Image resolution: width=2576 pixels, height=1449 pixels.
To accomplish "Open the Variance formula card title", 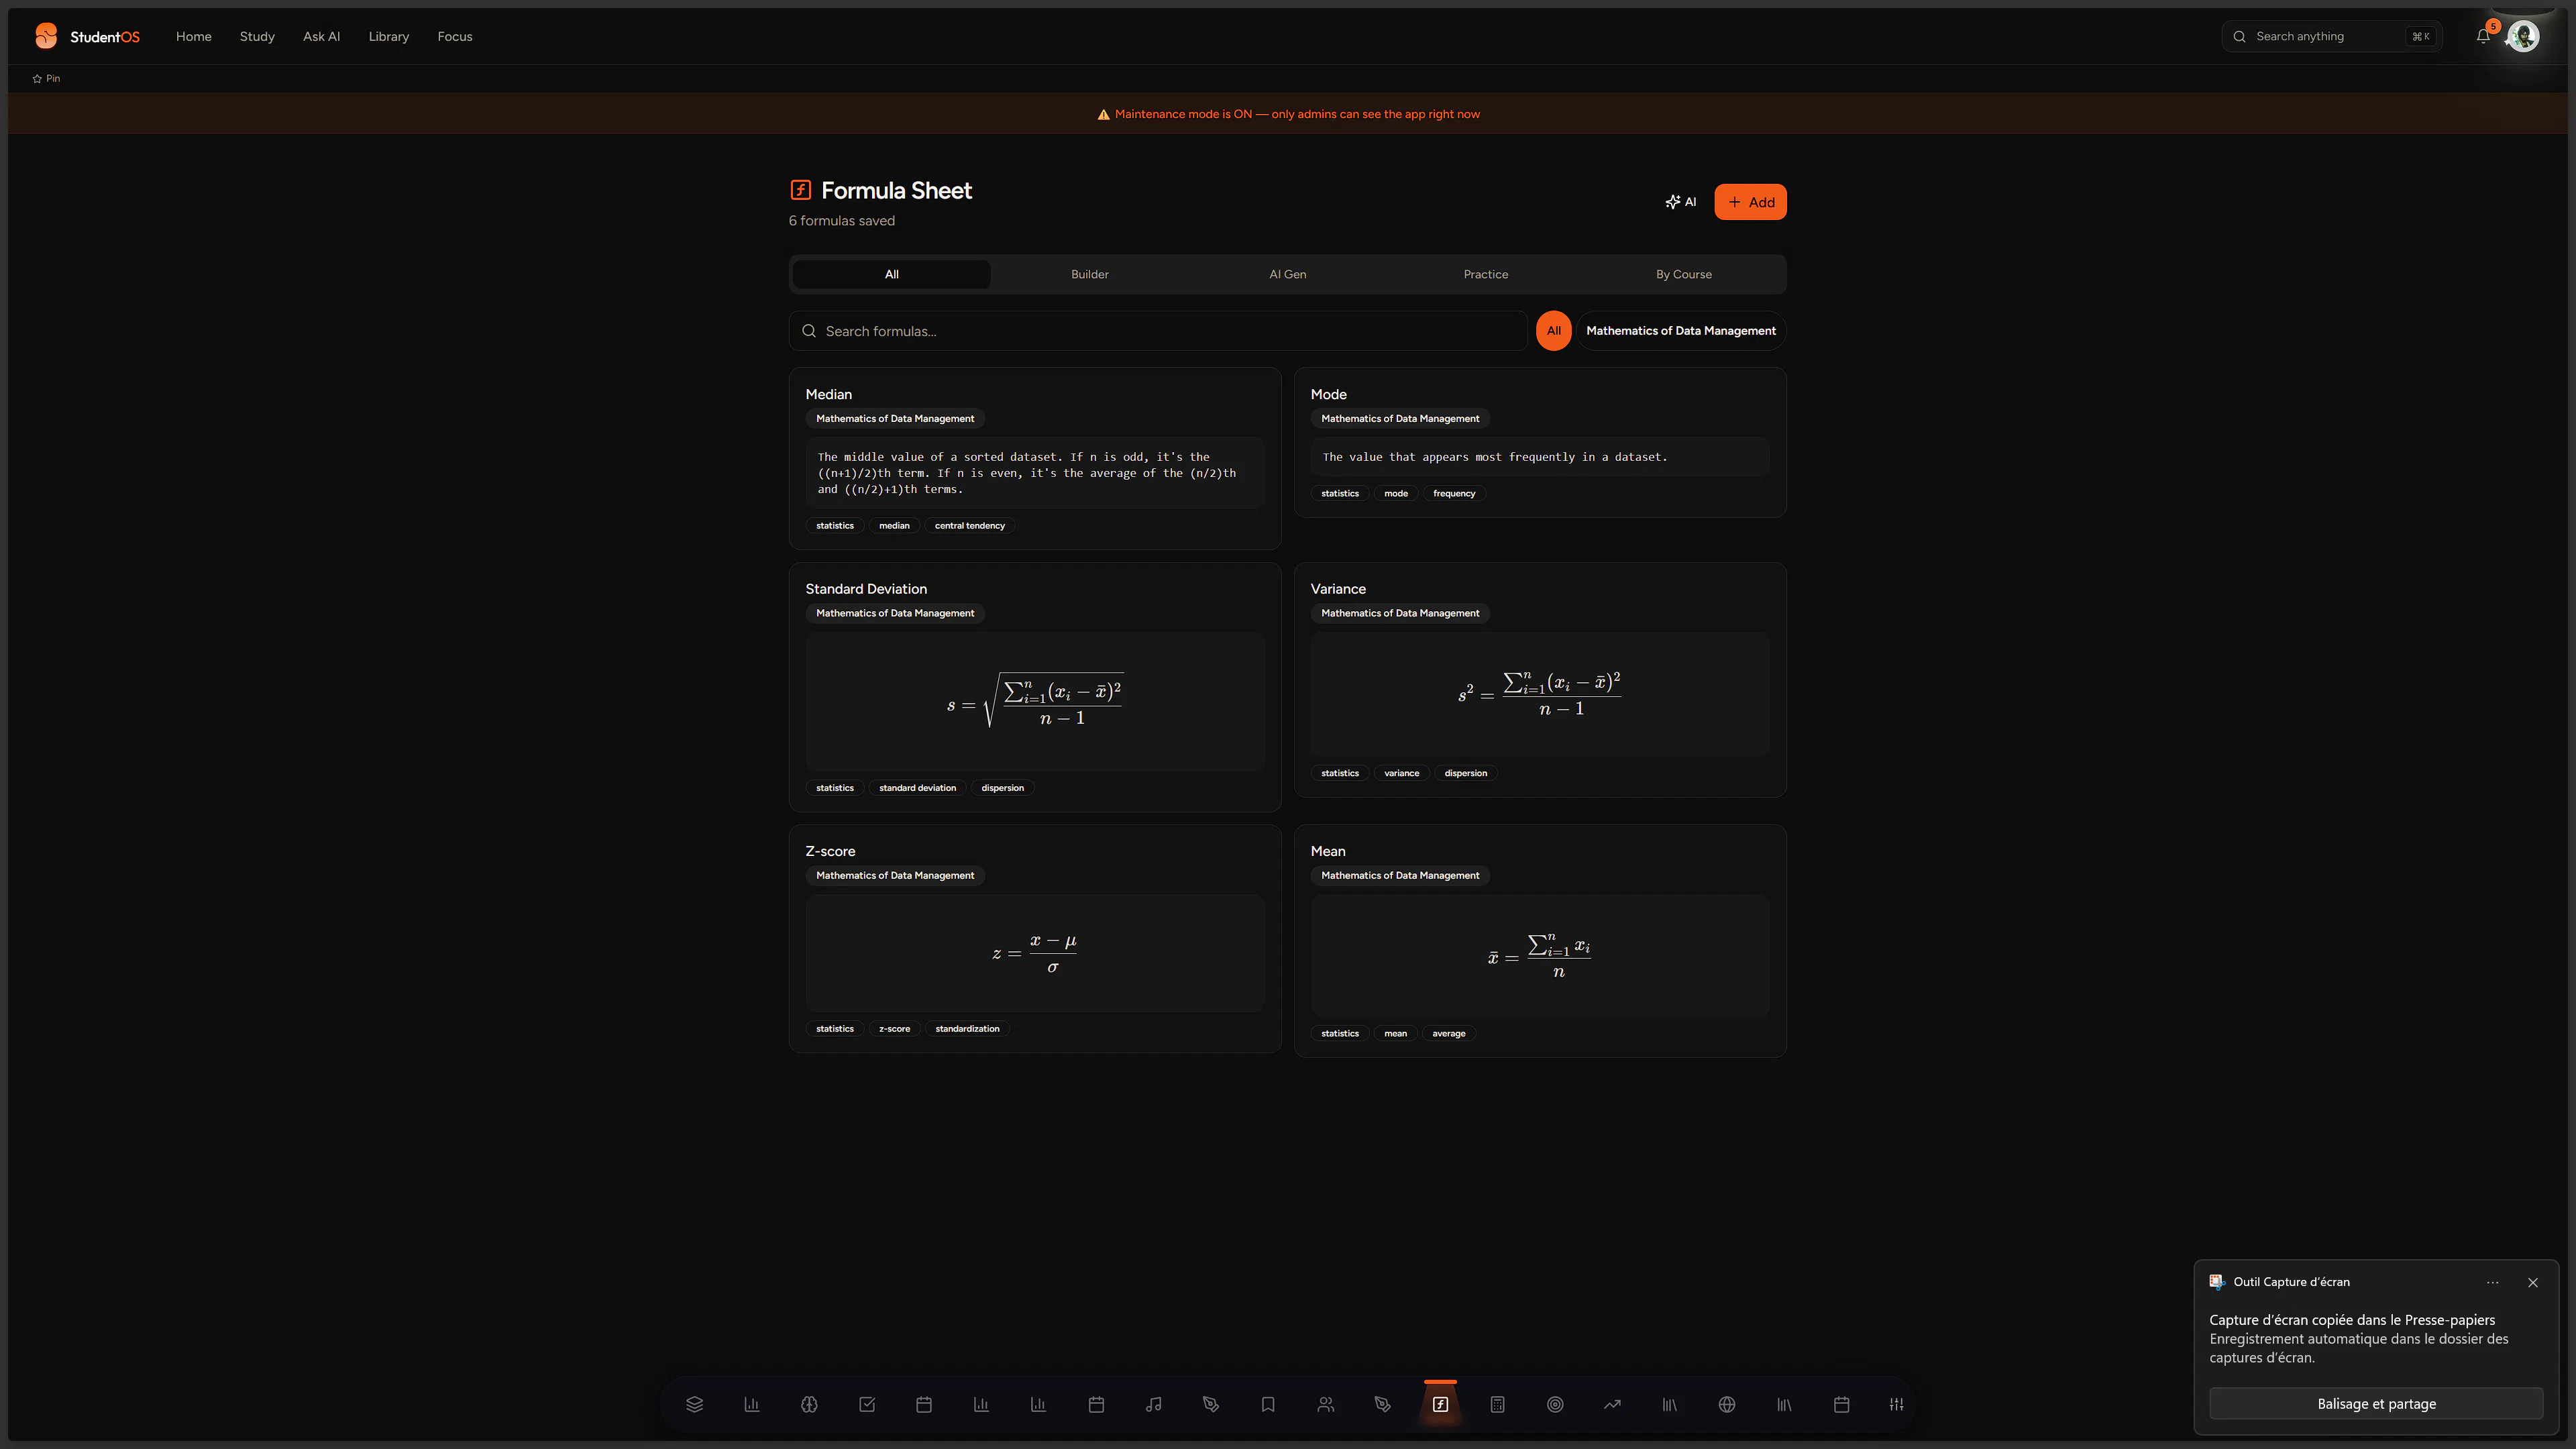I will pyautogui.click(x=1338, y=589).
